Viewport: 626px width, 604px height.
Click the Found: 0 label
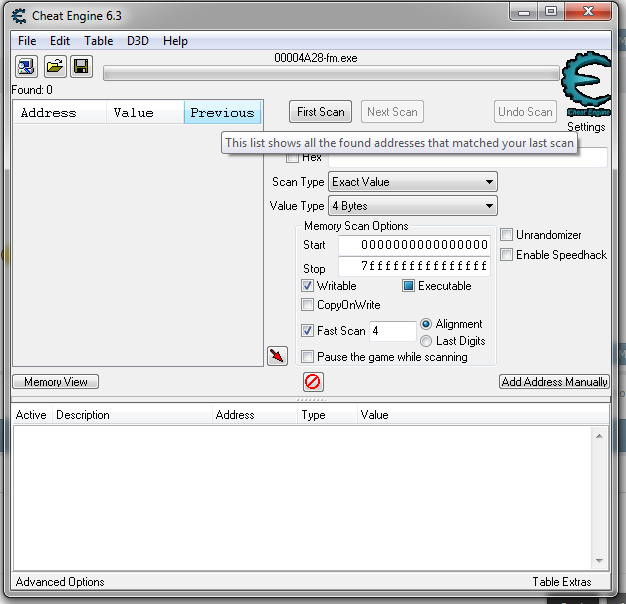[x=32, y=90]
